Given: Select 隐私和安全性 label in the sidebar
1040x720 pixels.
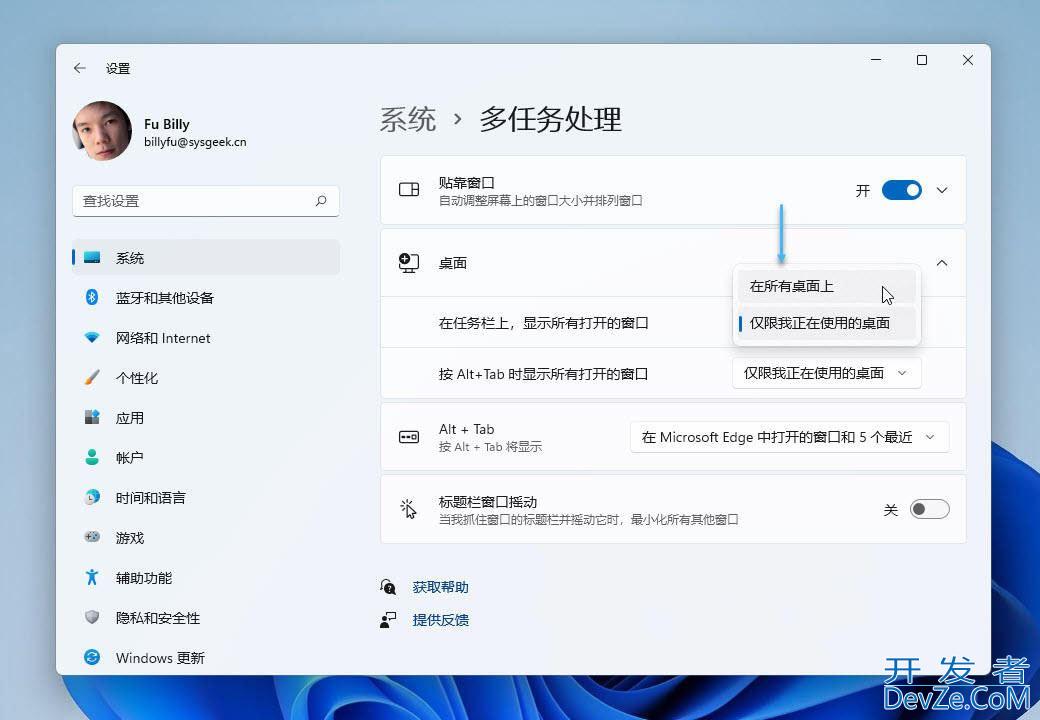Looking at the screenshot, I should (158, 618).
